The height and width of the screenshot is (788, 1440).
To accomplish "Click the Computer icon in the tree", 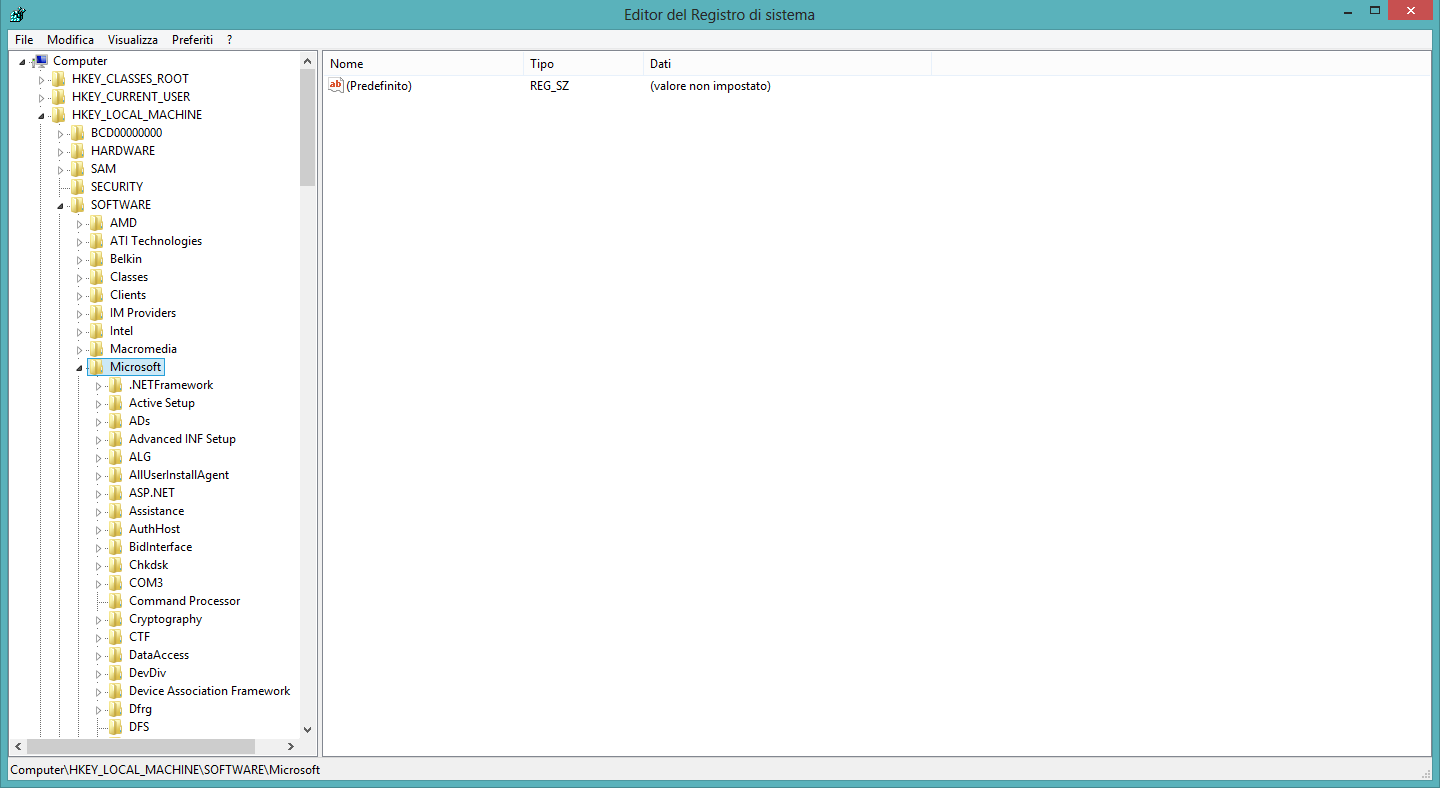I will click(x=41, y=61).
